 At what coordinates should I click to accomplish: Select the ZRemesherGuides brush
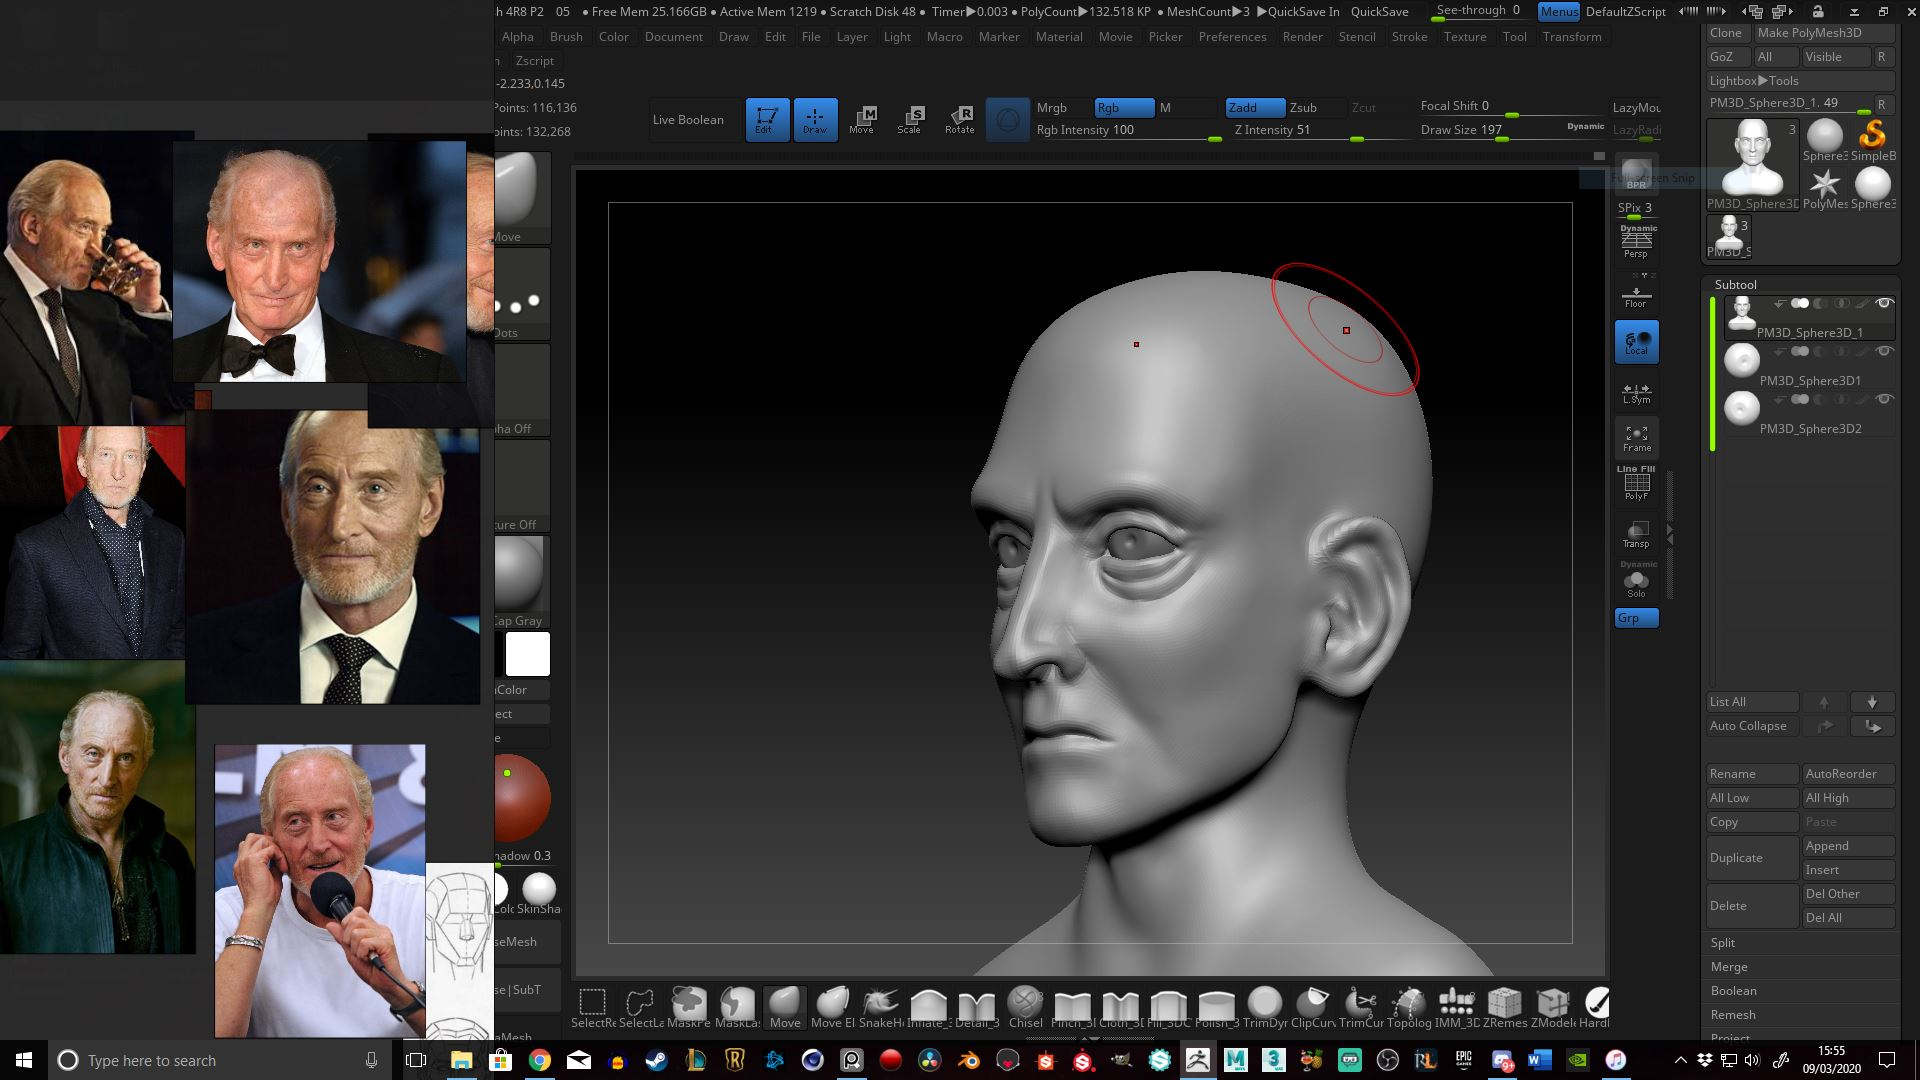coord(1505,1007)
